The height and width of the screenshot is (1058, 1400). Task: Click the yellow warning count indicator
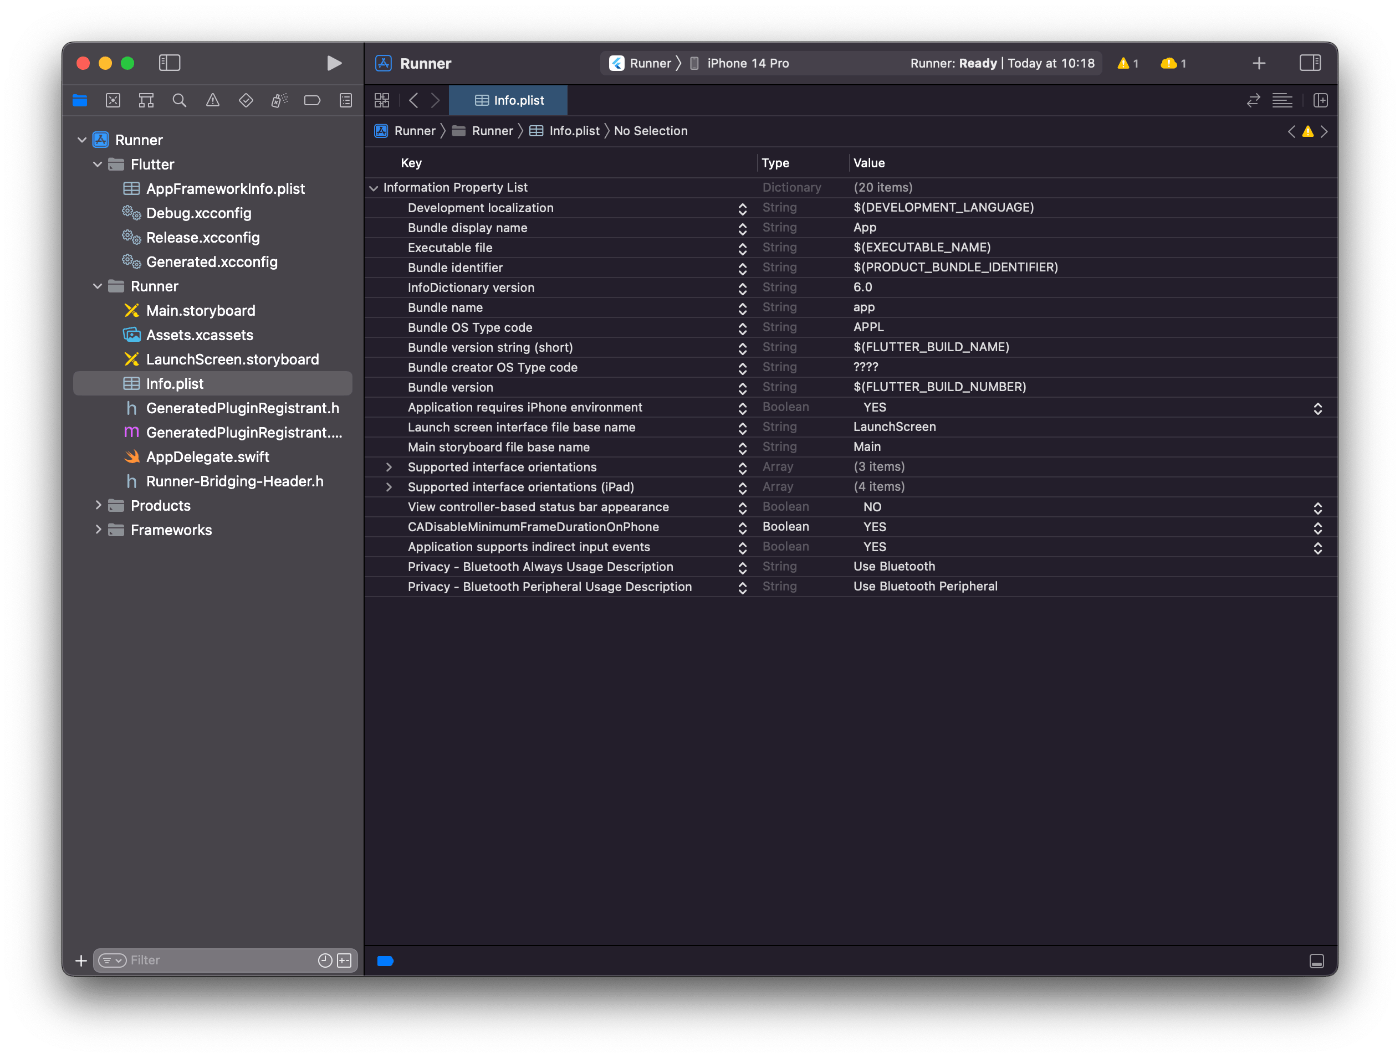point(1128,63)
